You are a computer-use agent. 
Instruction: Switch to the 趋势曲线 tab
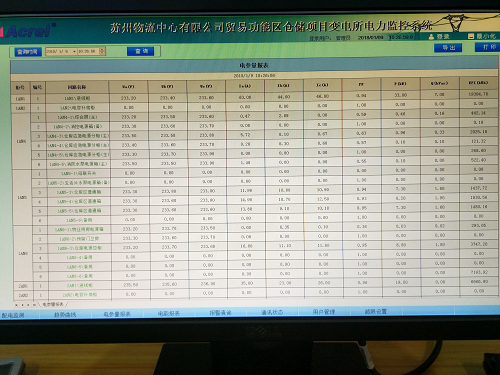(65, 314)
